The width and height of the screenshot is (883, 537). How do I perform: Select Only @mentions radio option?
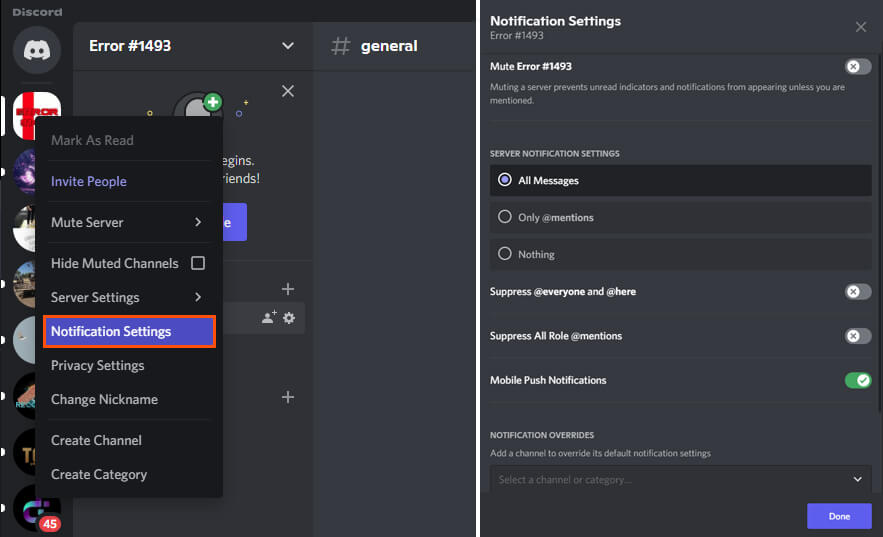(680, 217)
